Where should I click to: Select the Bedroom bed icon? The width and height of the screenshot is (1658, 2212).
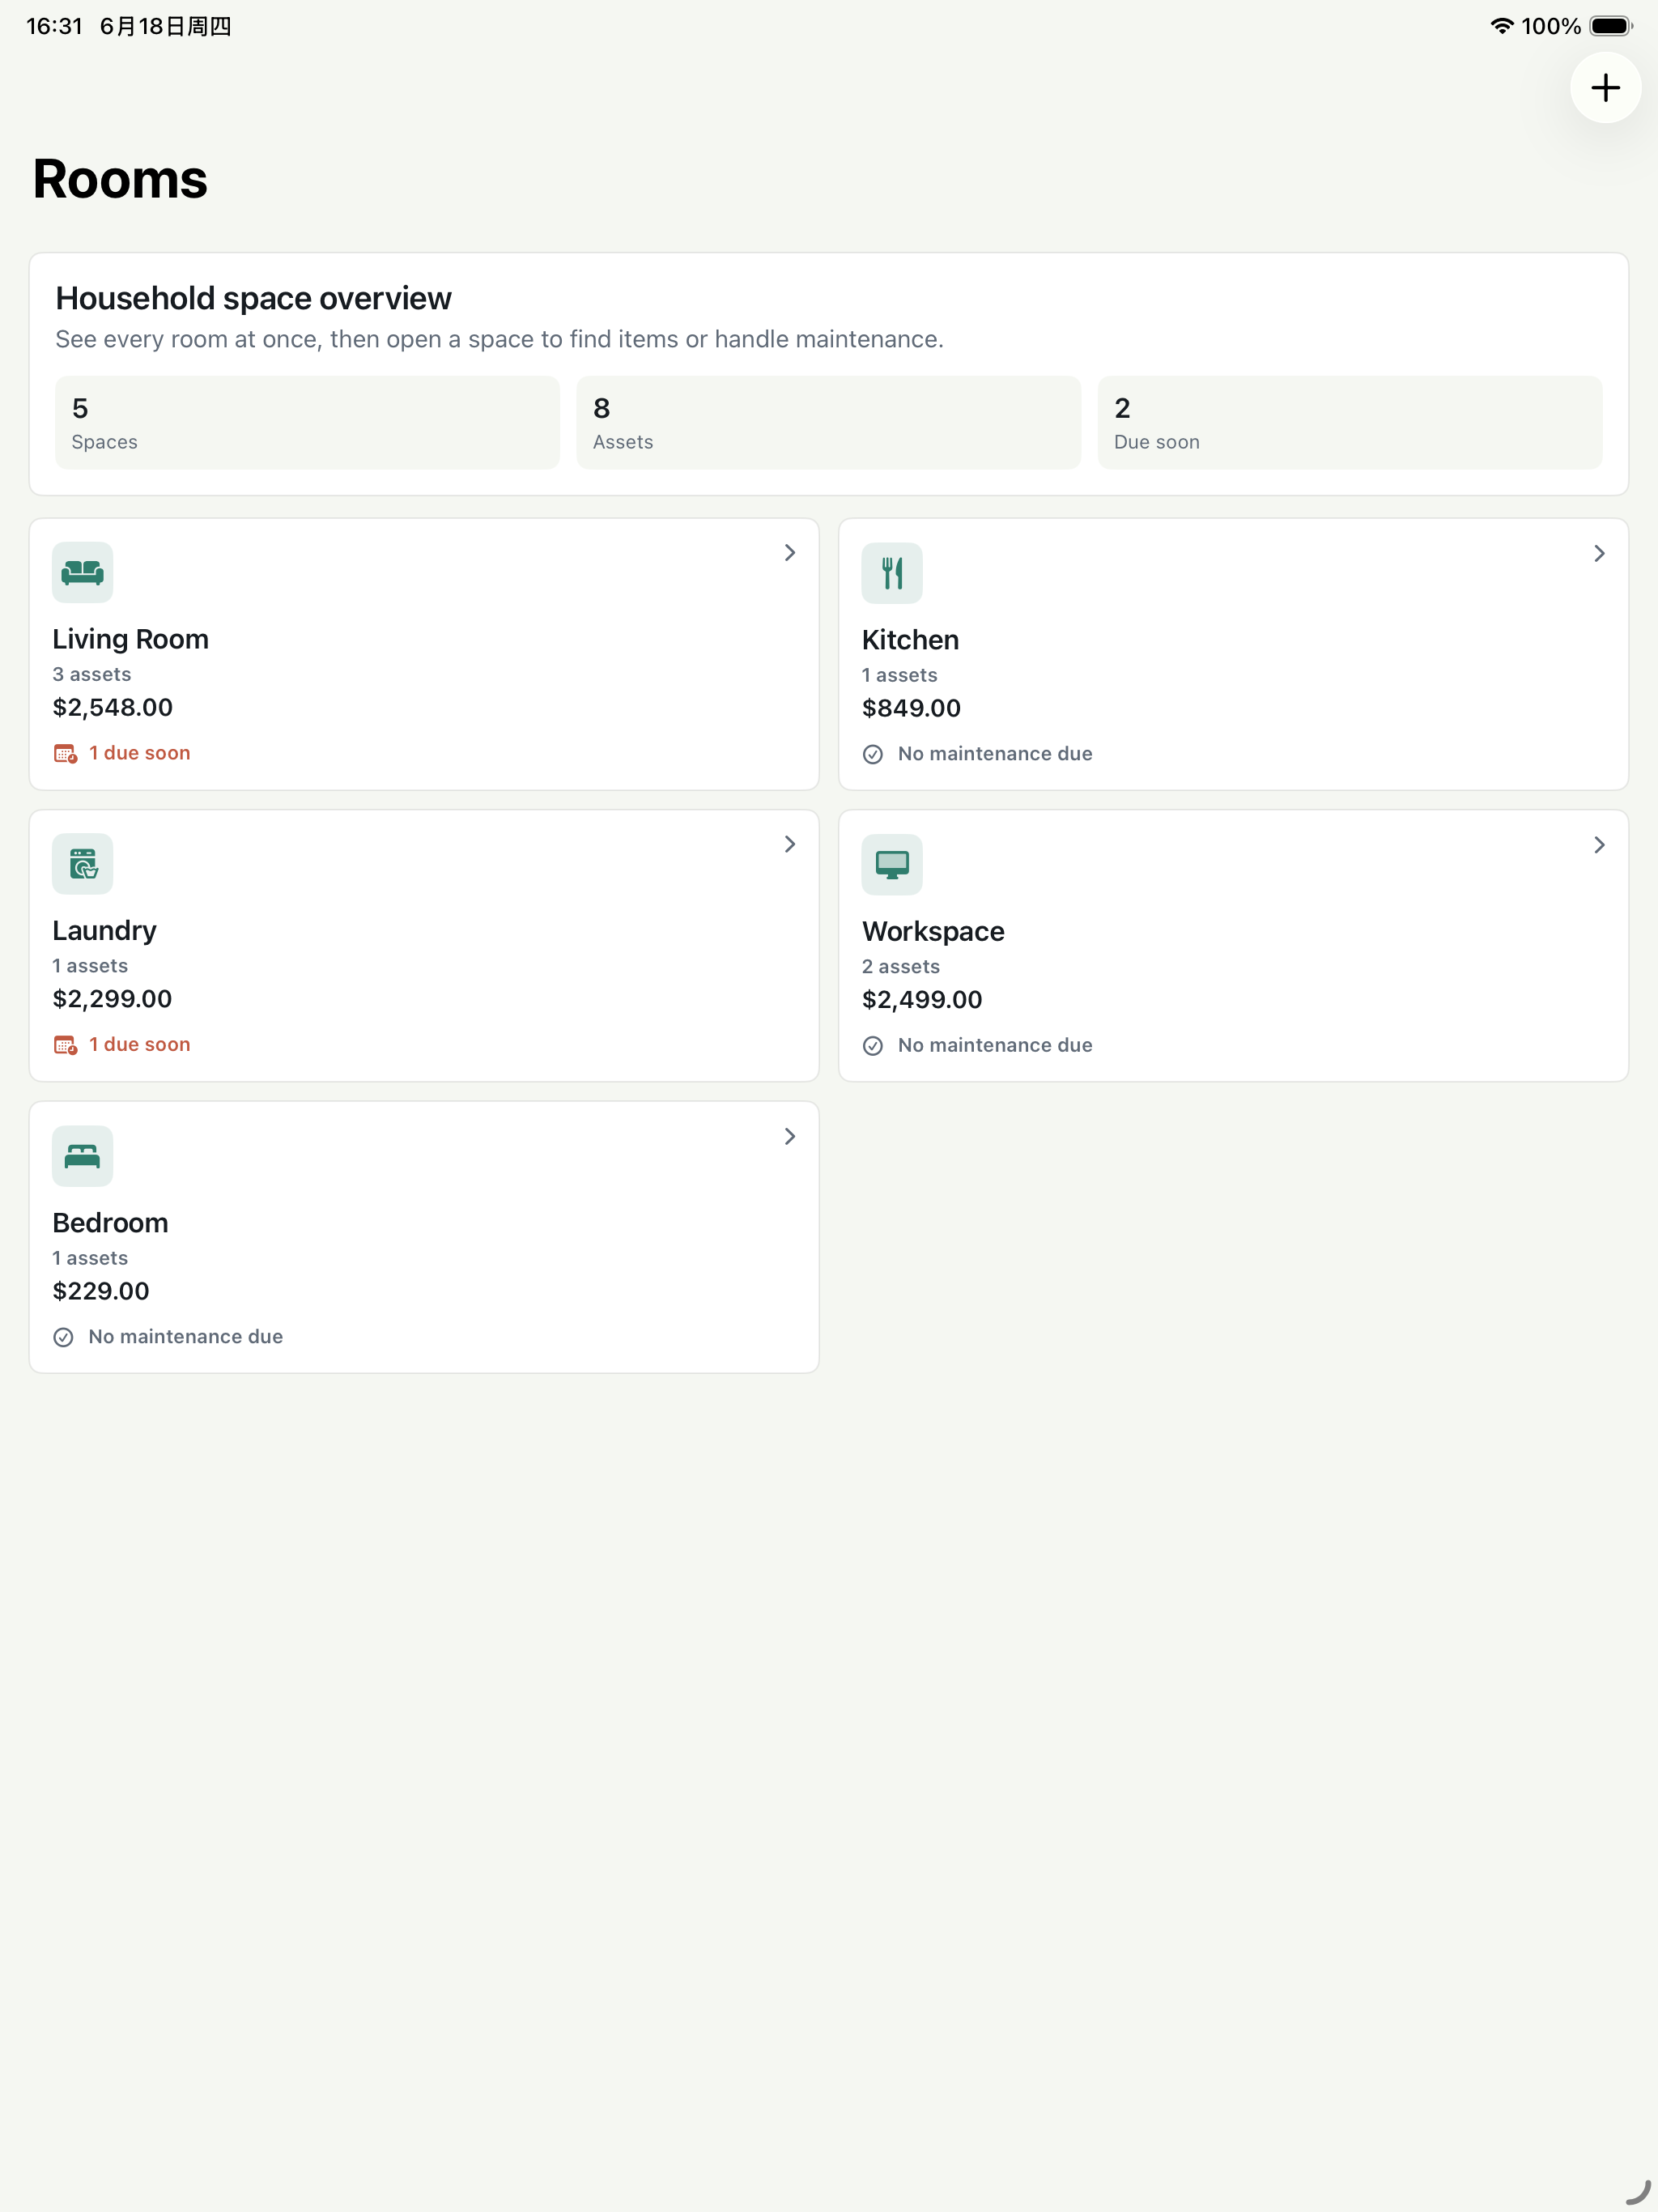83,1156
